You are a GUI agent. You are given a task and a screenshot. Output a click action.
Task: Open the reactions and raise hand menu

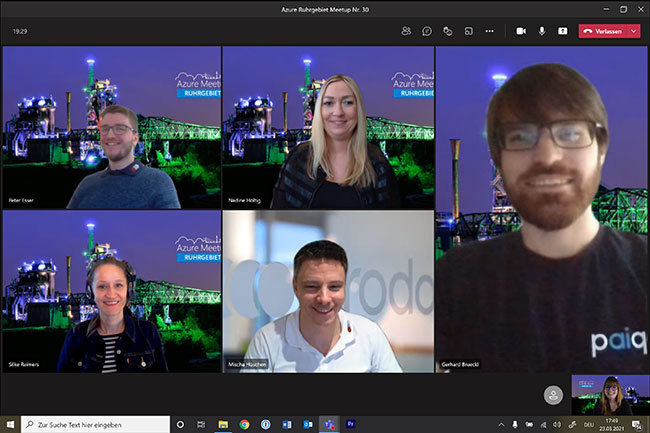coord(448,31)
